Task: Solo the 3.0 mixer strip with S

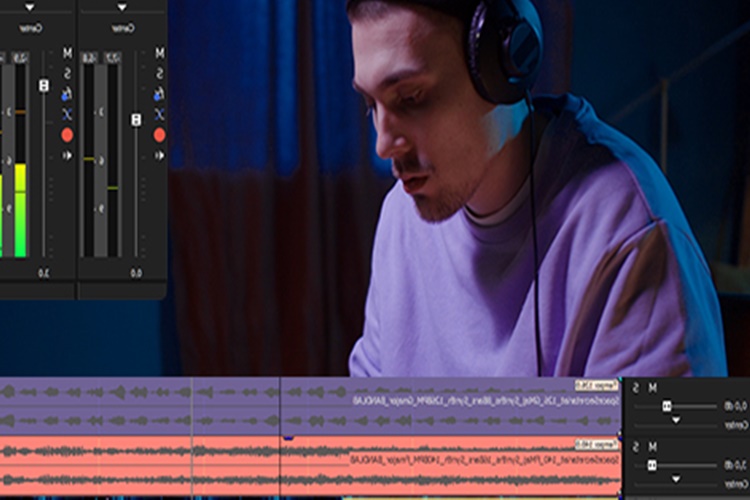Action: 67,73
